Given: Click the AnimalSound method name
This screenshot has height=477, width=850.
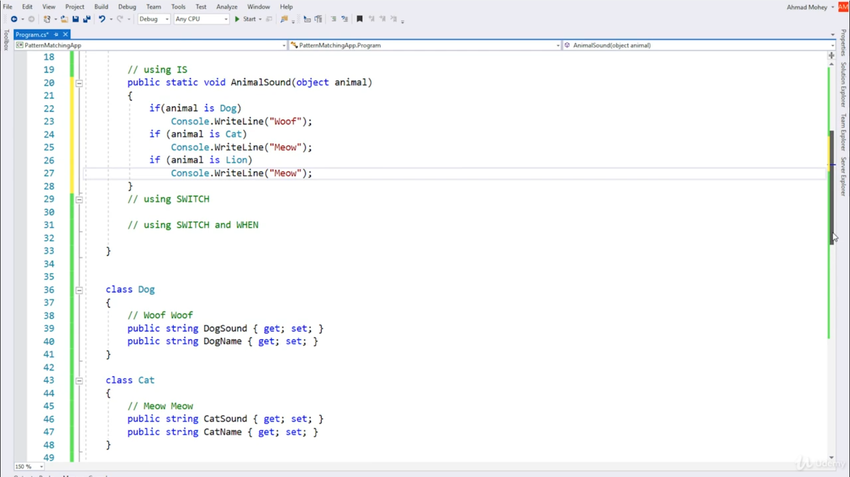Looking at the screenshot, I should 261,82.
